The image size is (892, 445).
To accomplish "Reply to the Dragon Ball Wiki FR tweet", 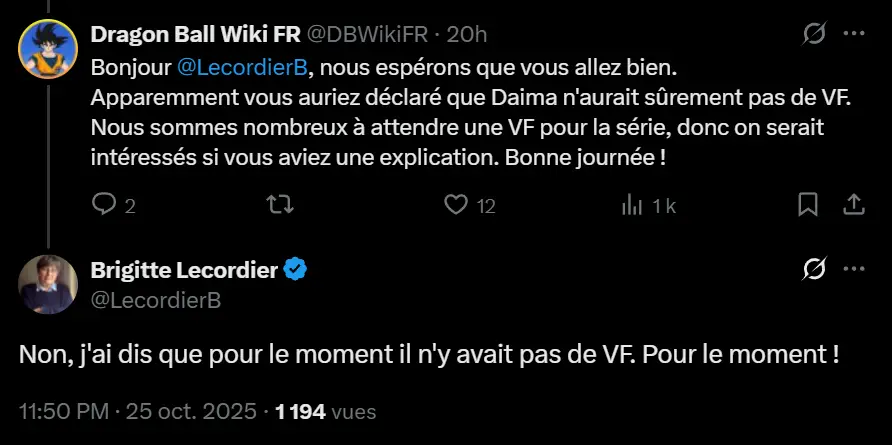I will [106, 205].
